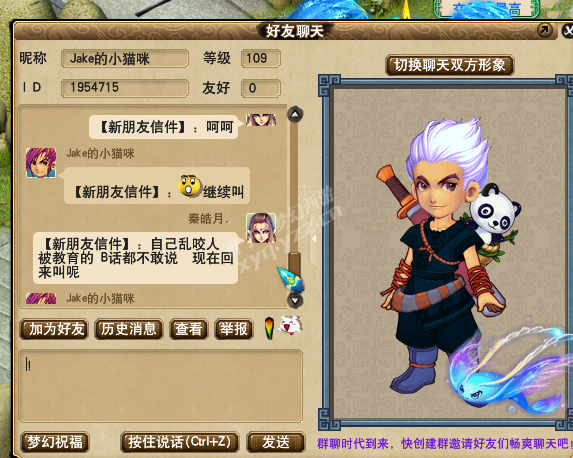573x458 pixels.
Task: Open 历史消息 message history
Action: [x=129, y=329]
